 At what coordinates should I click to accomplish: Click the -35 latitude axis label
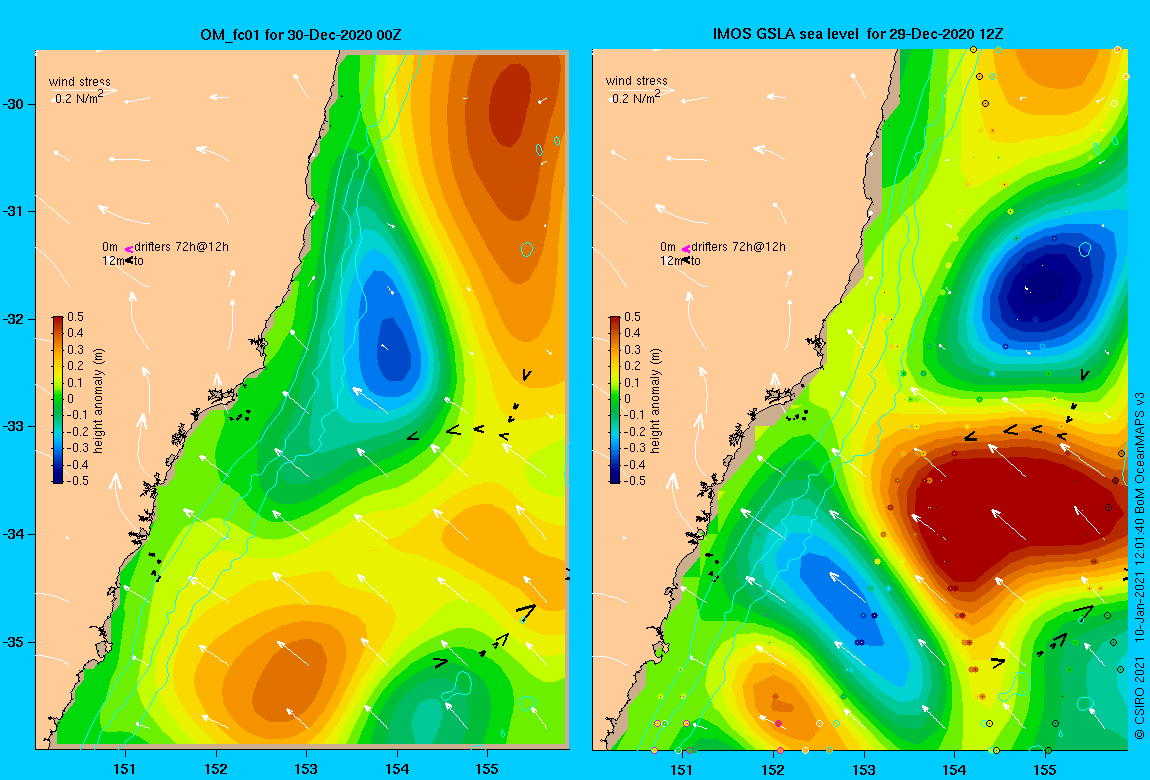pyautogui.click(x=14, y=642)
